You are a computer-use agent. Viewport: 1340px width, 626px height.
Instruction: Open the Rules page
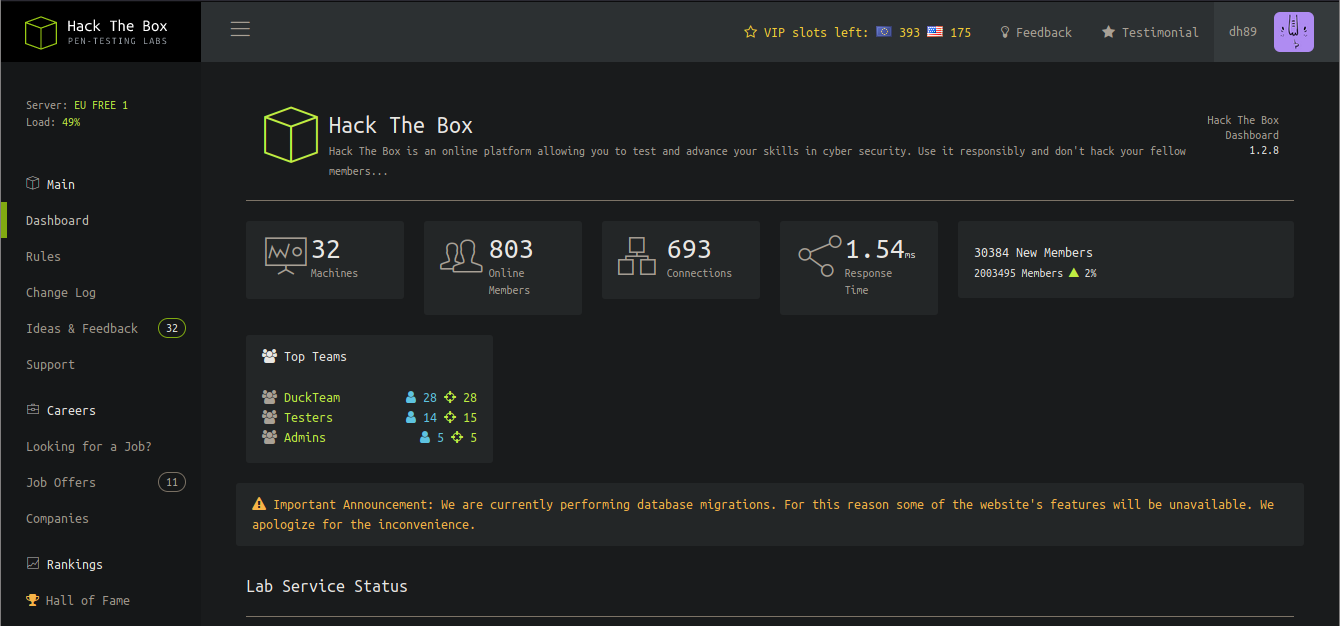click(x=43, y=256)
